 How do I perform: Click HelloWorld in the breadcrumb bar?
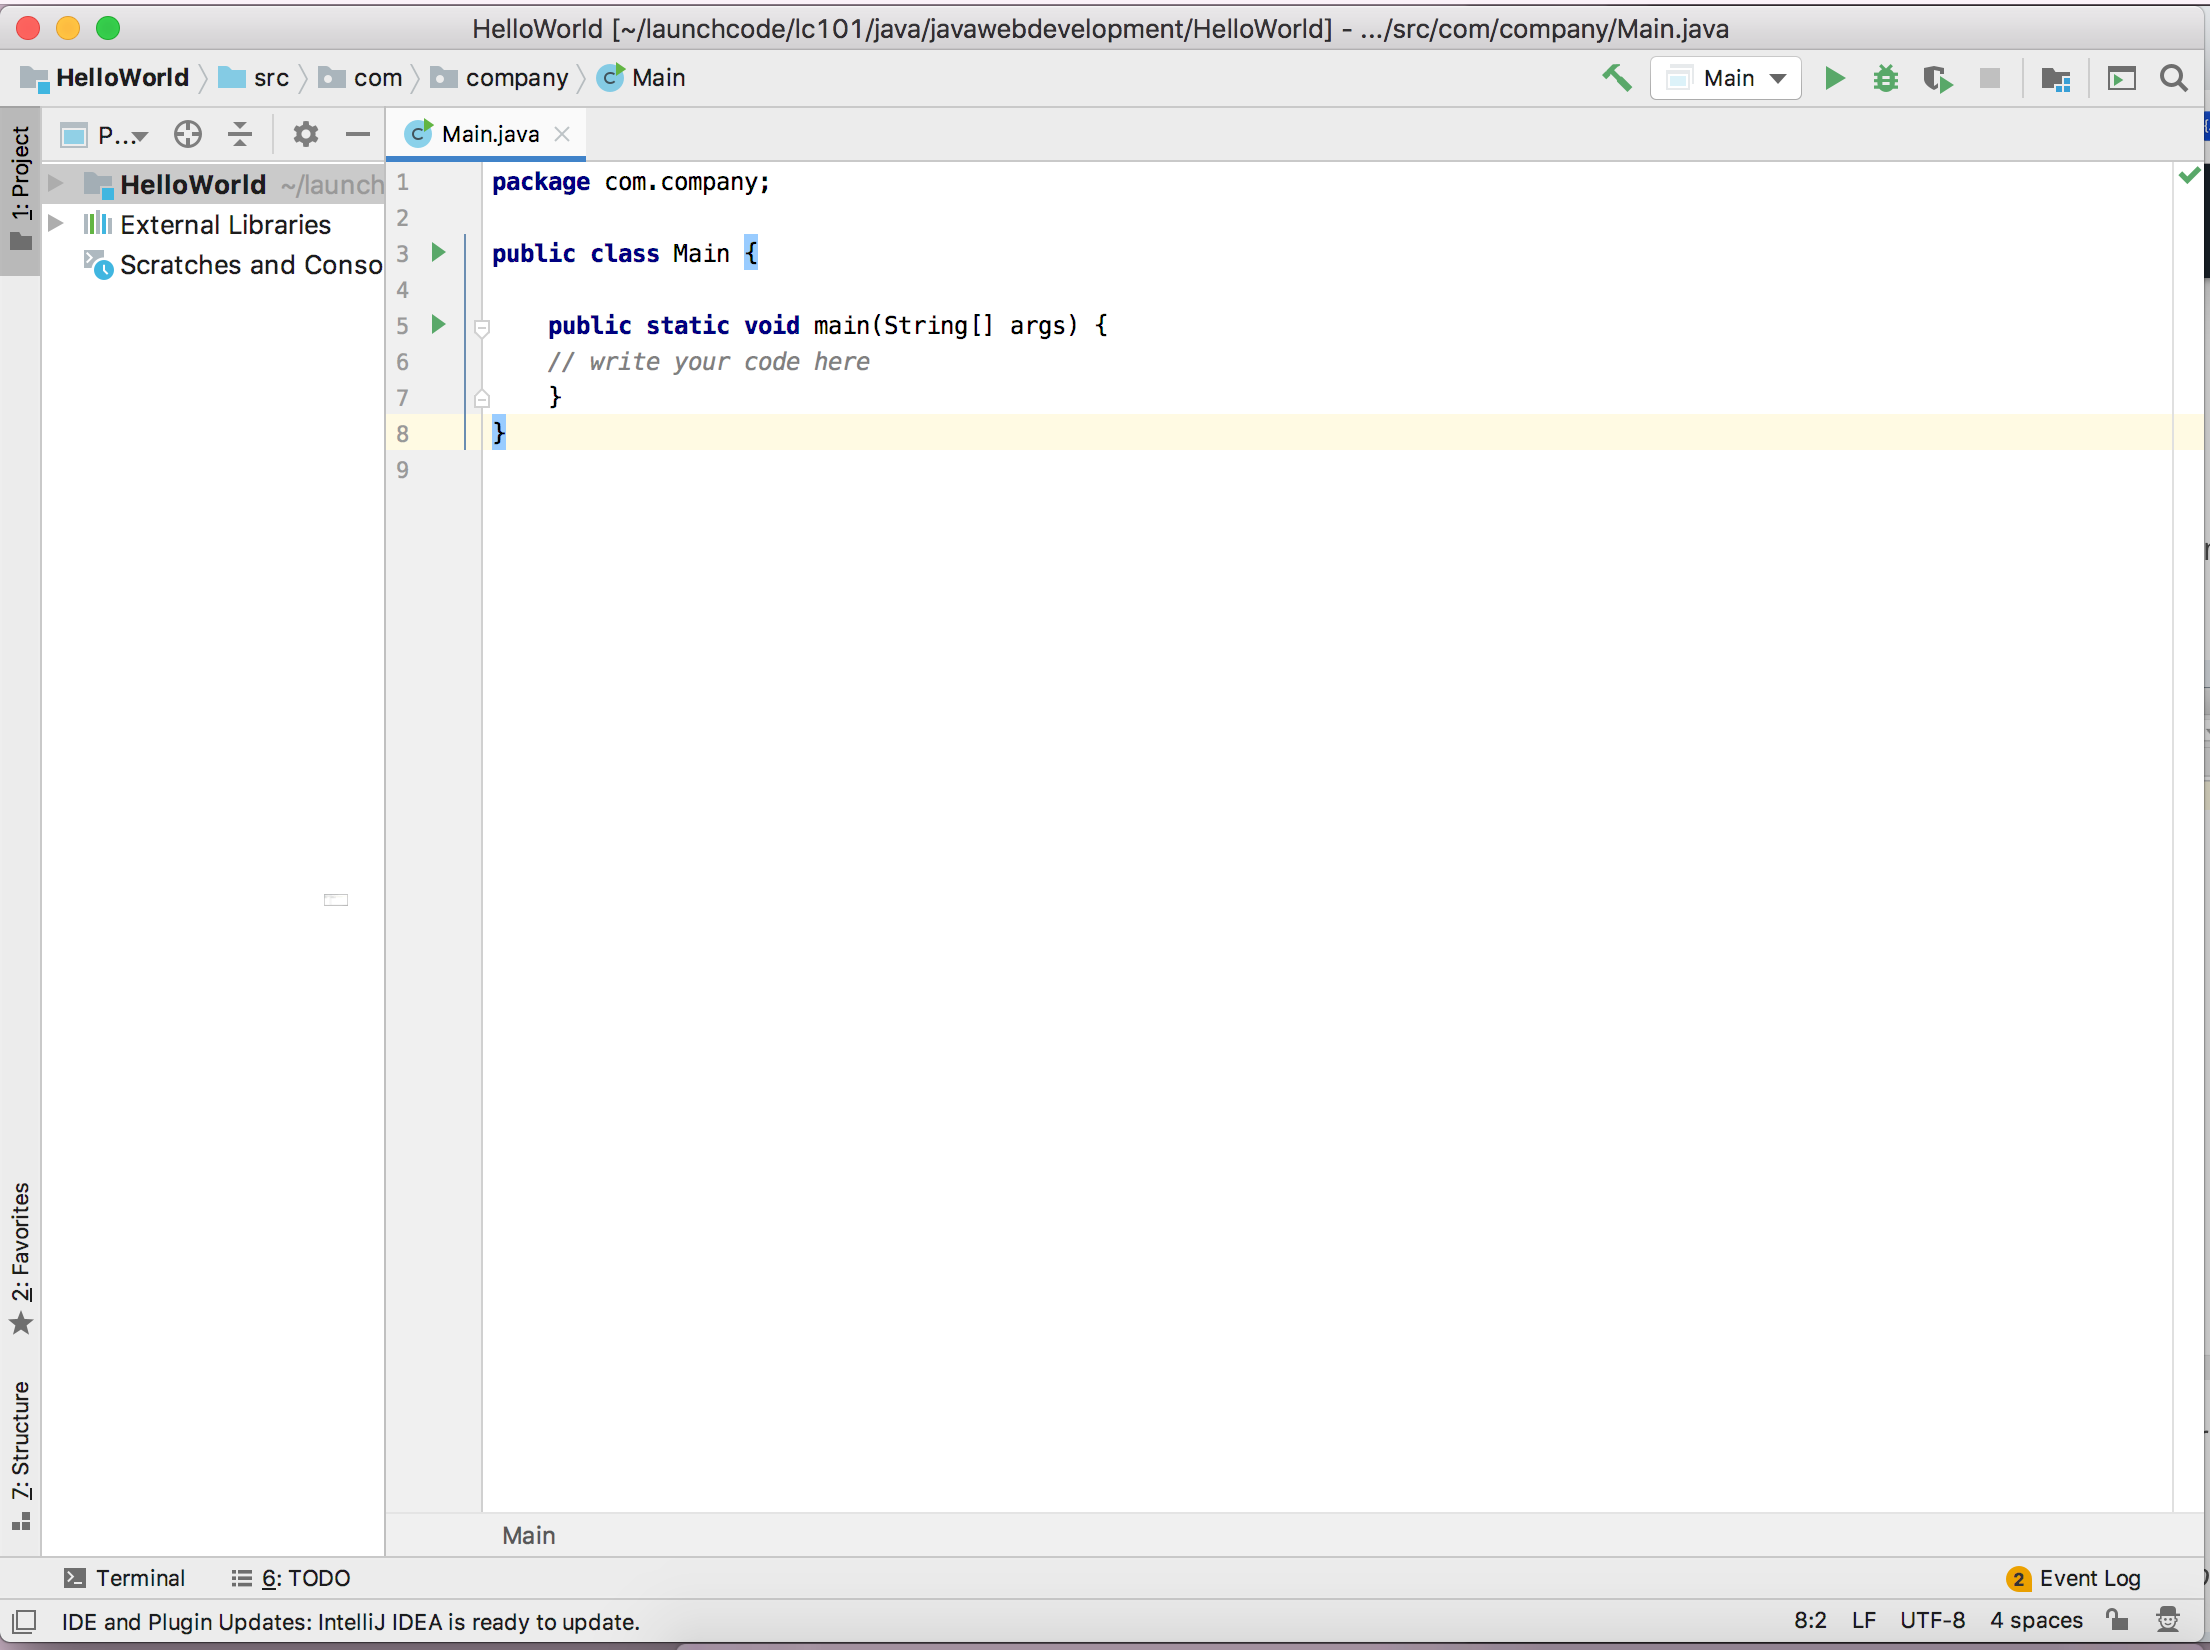coord(105,78)
